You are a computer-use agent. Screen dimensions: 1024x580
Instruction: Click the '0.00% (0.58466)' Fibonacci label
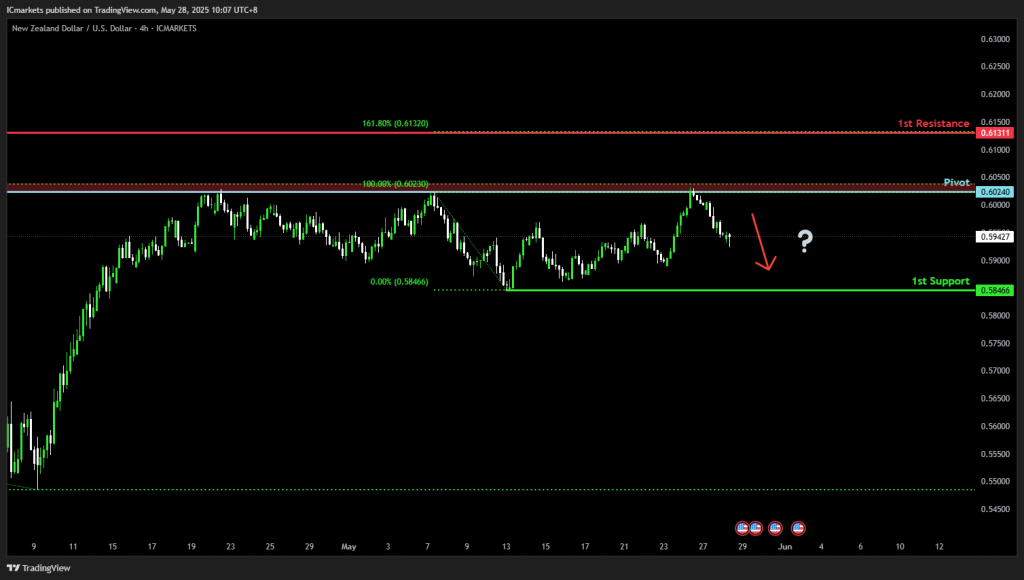(x=399, y=282)
